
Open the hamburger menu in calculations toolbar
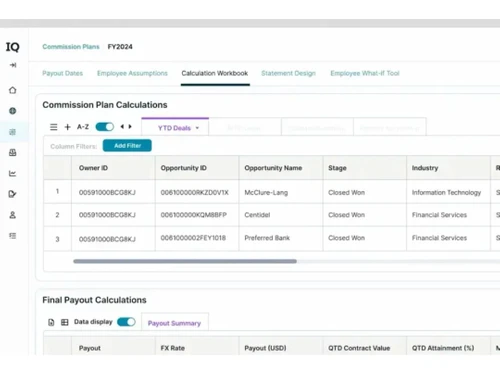click(54, 127)
